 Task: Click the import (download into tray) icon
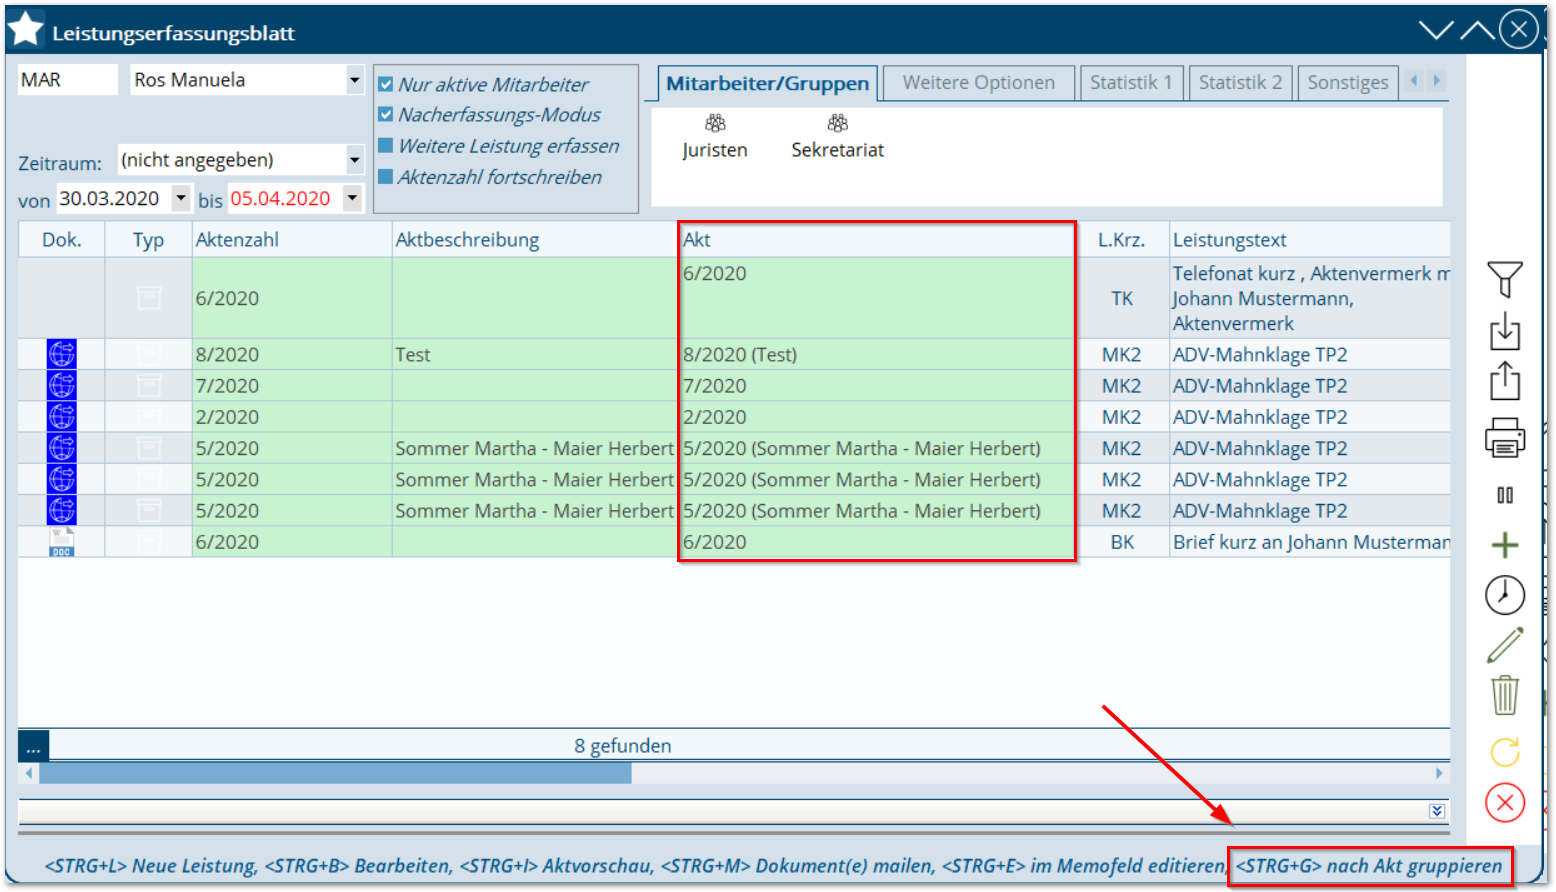(x=1504, y=330)
